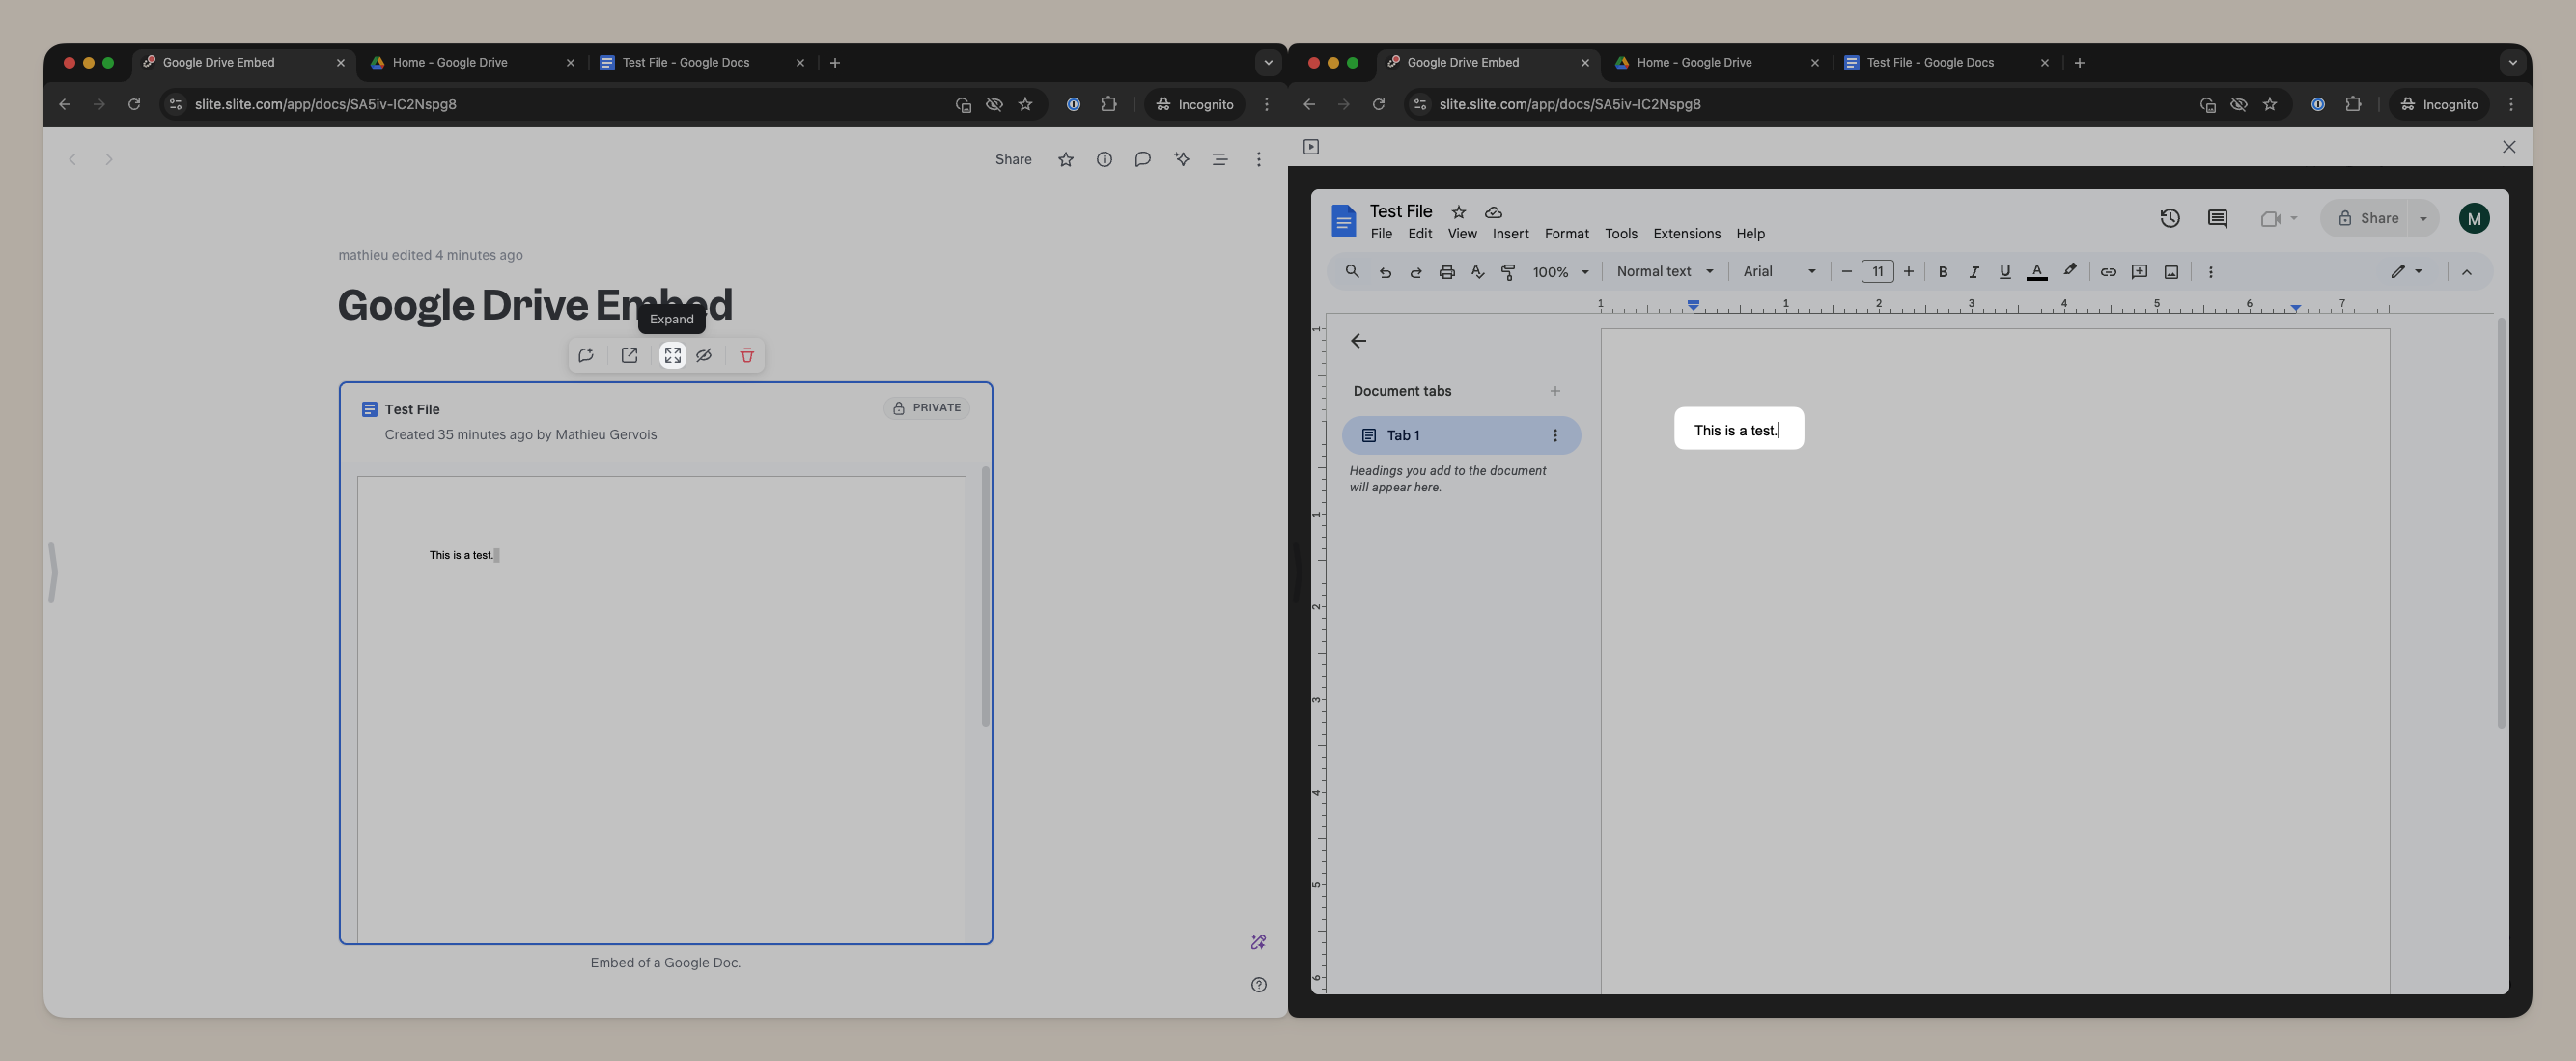Open the comments bubble icon in Slite header
Viewport: 2576px width, 1061px height.
(x=1143, y=159)
